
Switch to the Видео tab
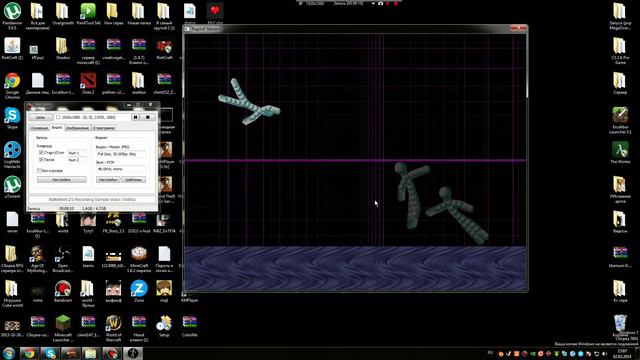(x=57, y=127)
